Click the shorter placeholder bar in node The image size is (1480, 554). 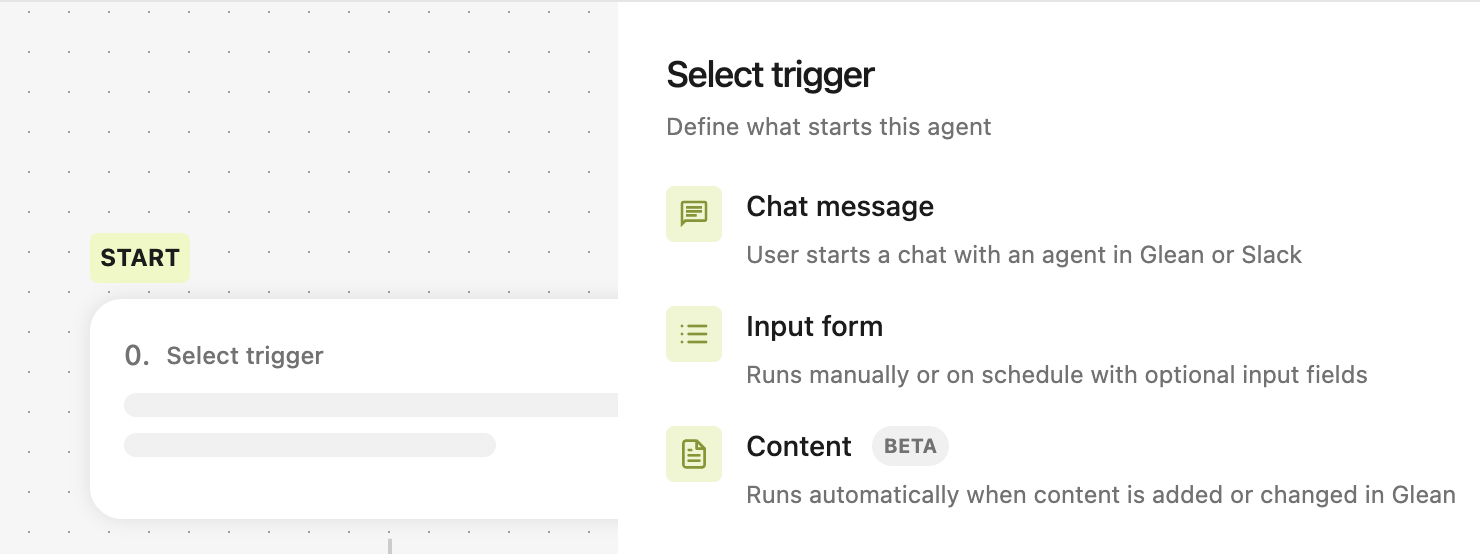coord(310,445)
